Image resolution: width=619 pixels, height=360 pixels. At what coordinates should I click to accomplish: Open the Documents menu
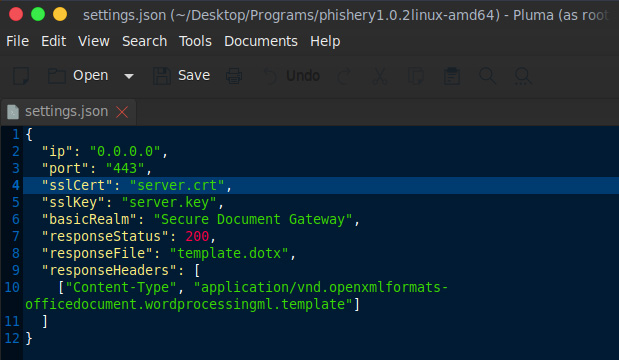point(261,41)
